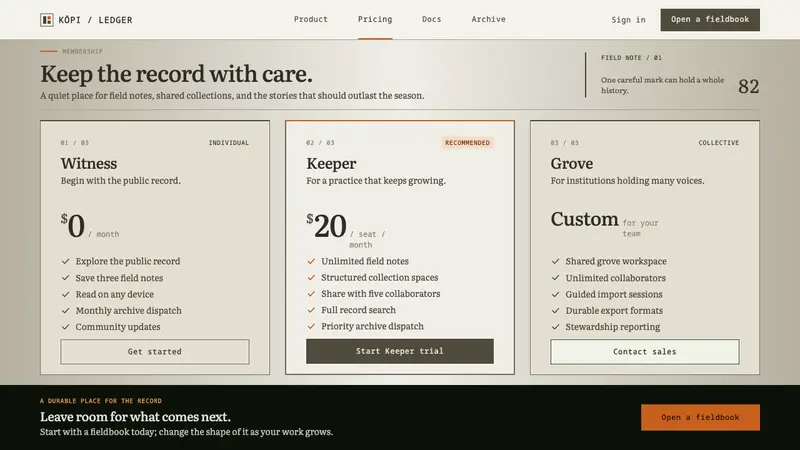Click the MEMBERSHIP eyebrow label

[x=83, y=51]
